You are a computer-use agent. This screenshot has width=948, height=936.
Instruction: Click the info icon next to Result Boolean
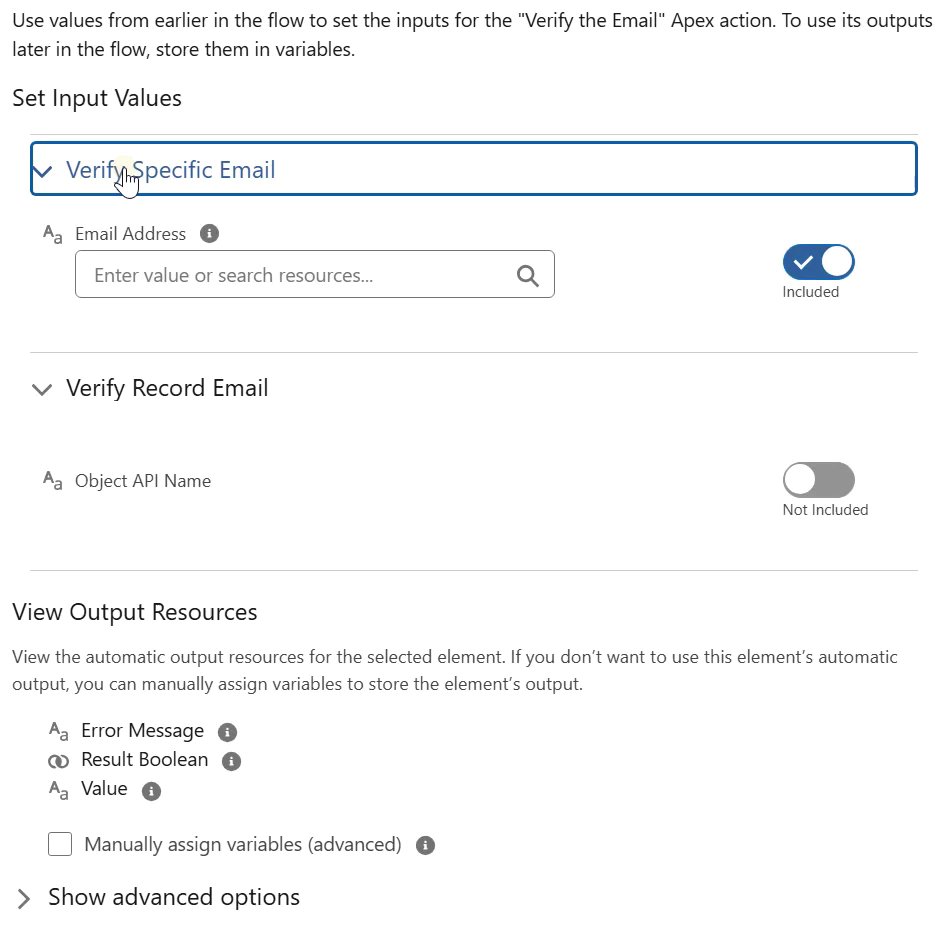[x=231, y=761]
